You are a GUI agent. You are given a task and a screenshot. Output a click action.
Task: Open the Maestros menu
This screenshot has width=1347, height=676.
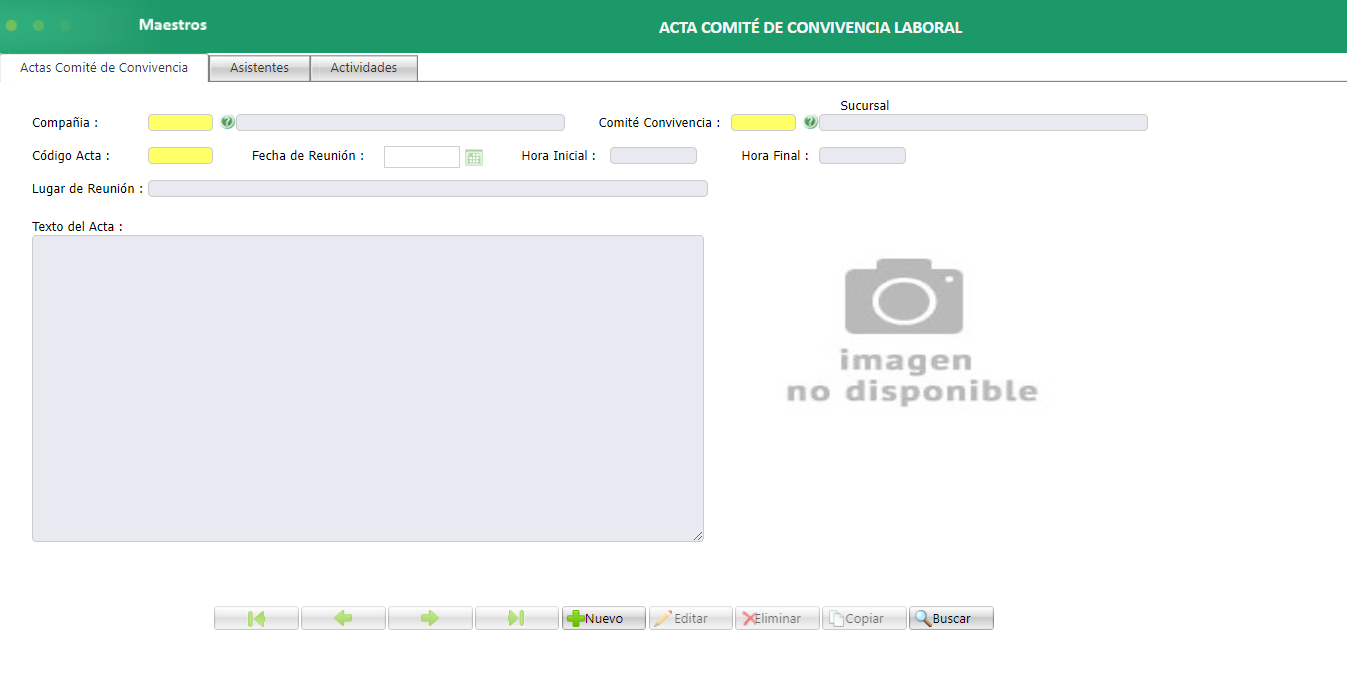pos(172,24)
